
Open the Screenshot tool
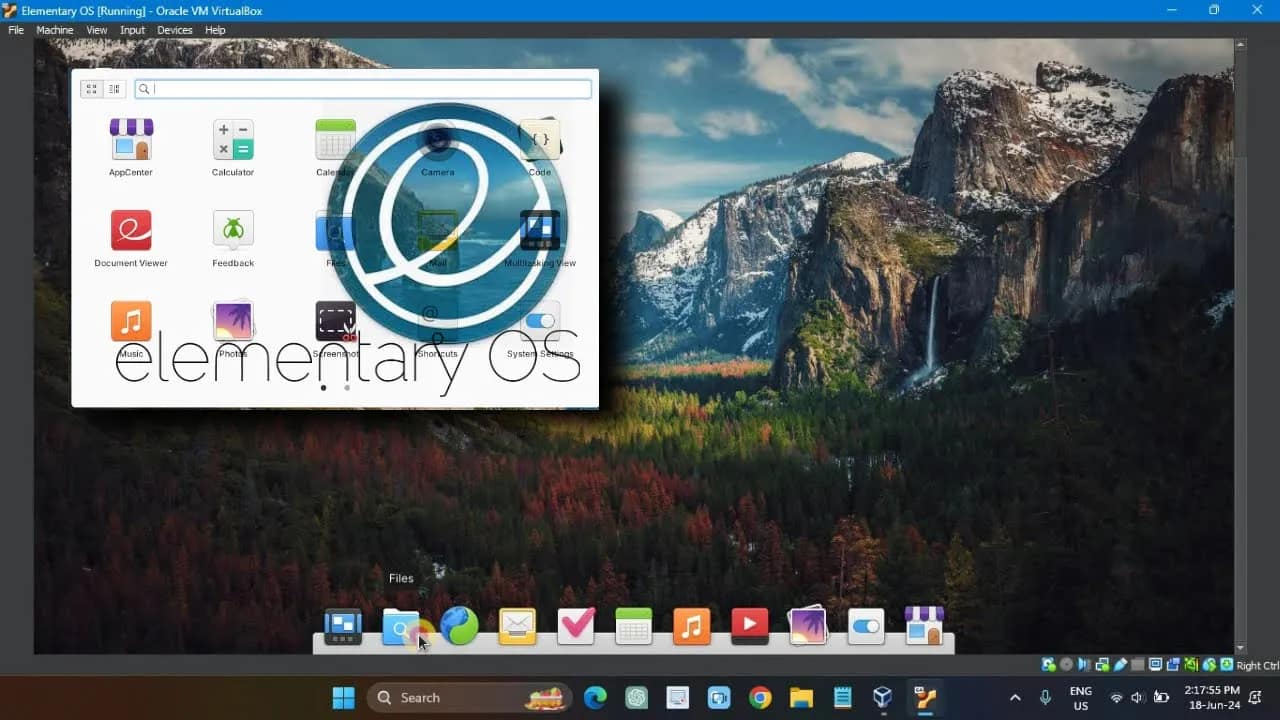(x=335, y=320)
